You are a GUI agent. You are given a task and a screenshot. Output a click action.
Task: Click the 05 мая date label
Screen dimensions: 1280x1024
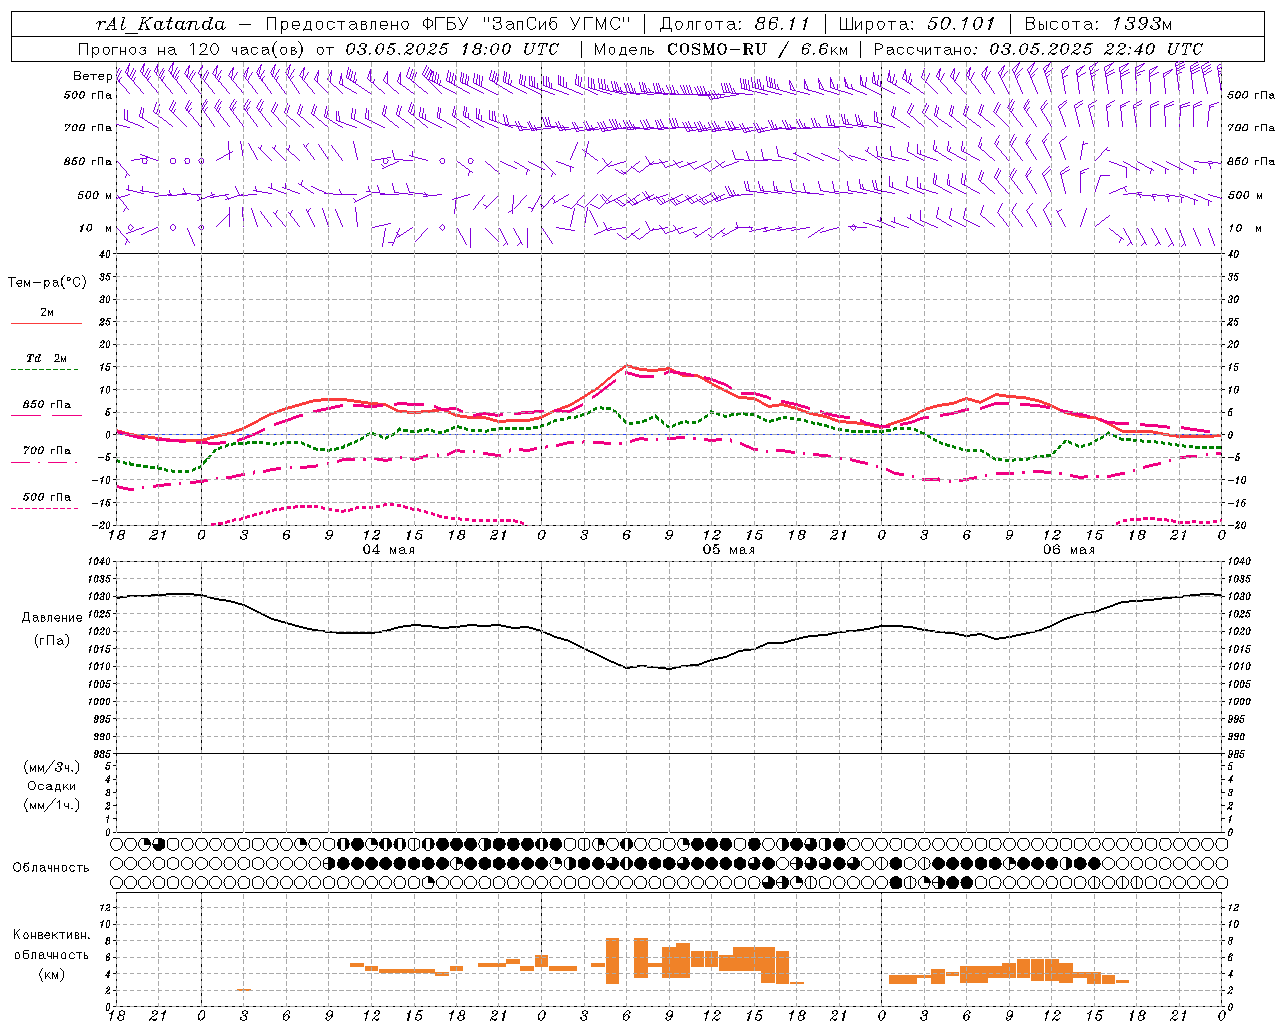[728, 550]
